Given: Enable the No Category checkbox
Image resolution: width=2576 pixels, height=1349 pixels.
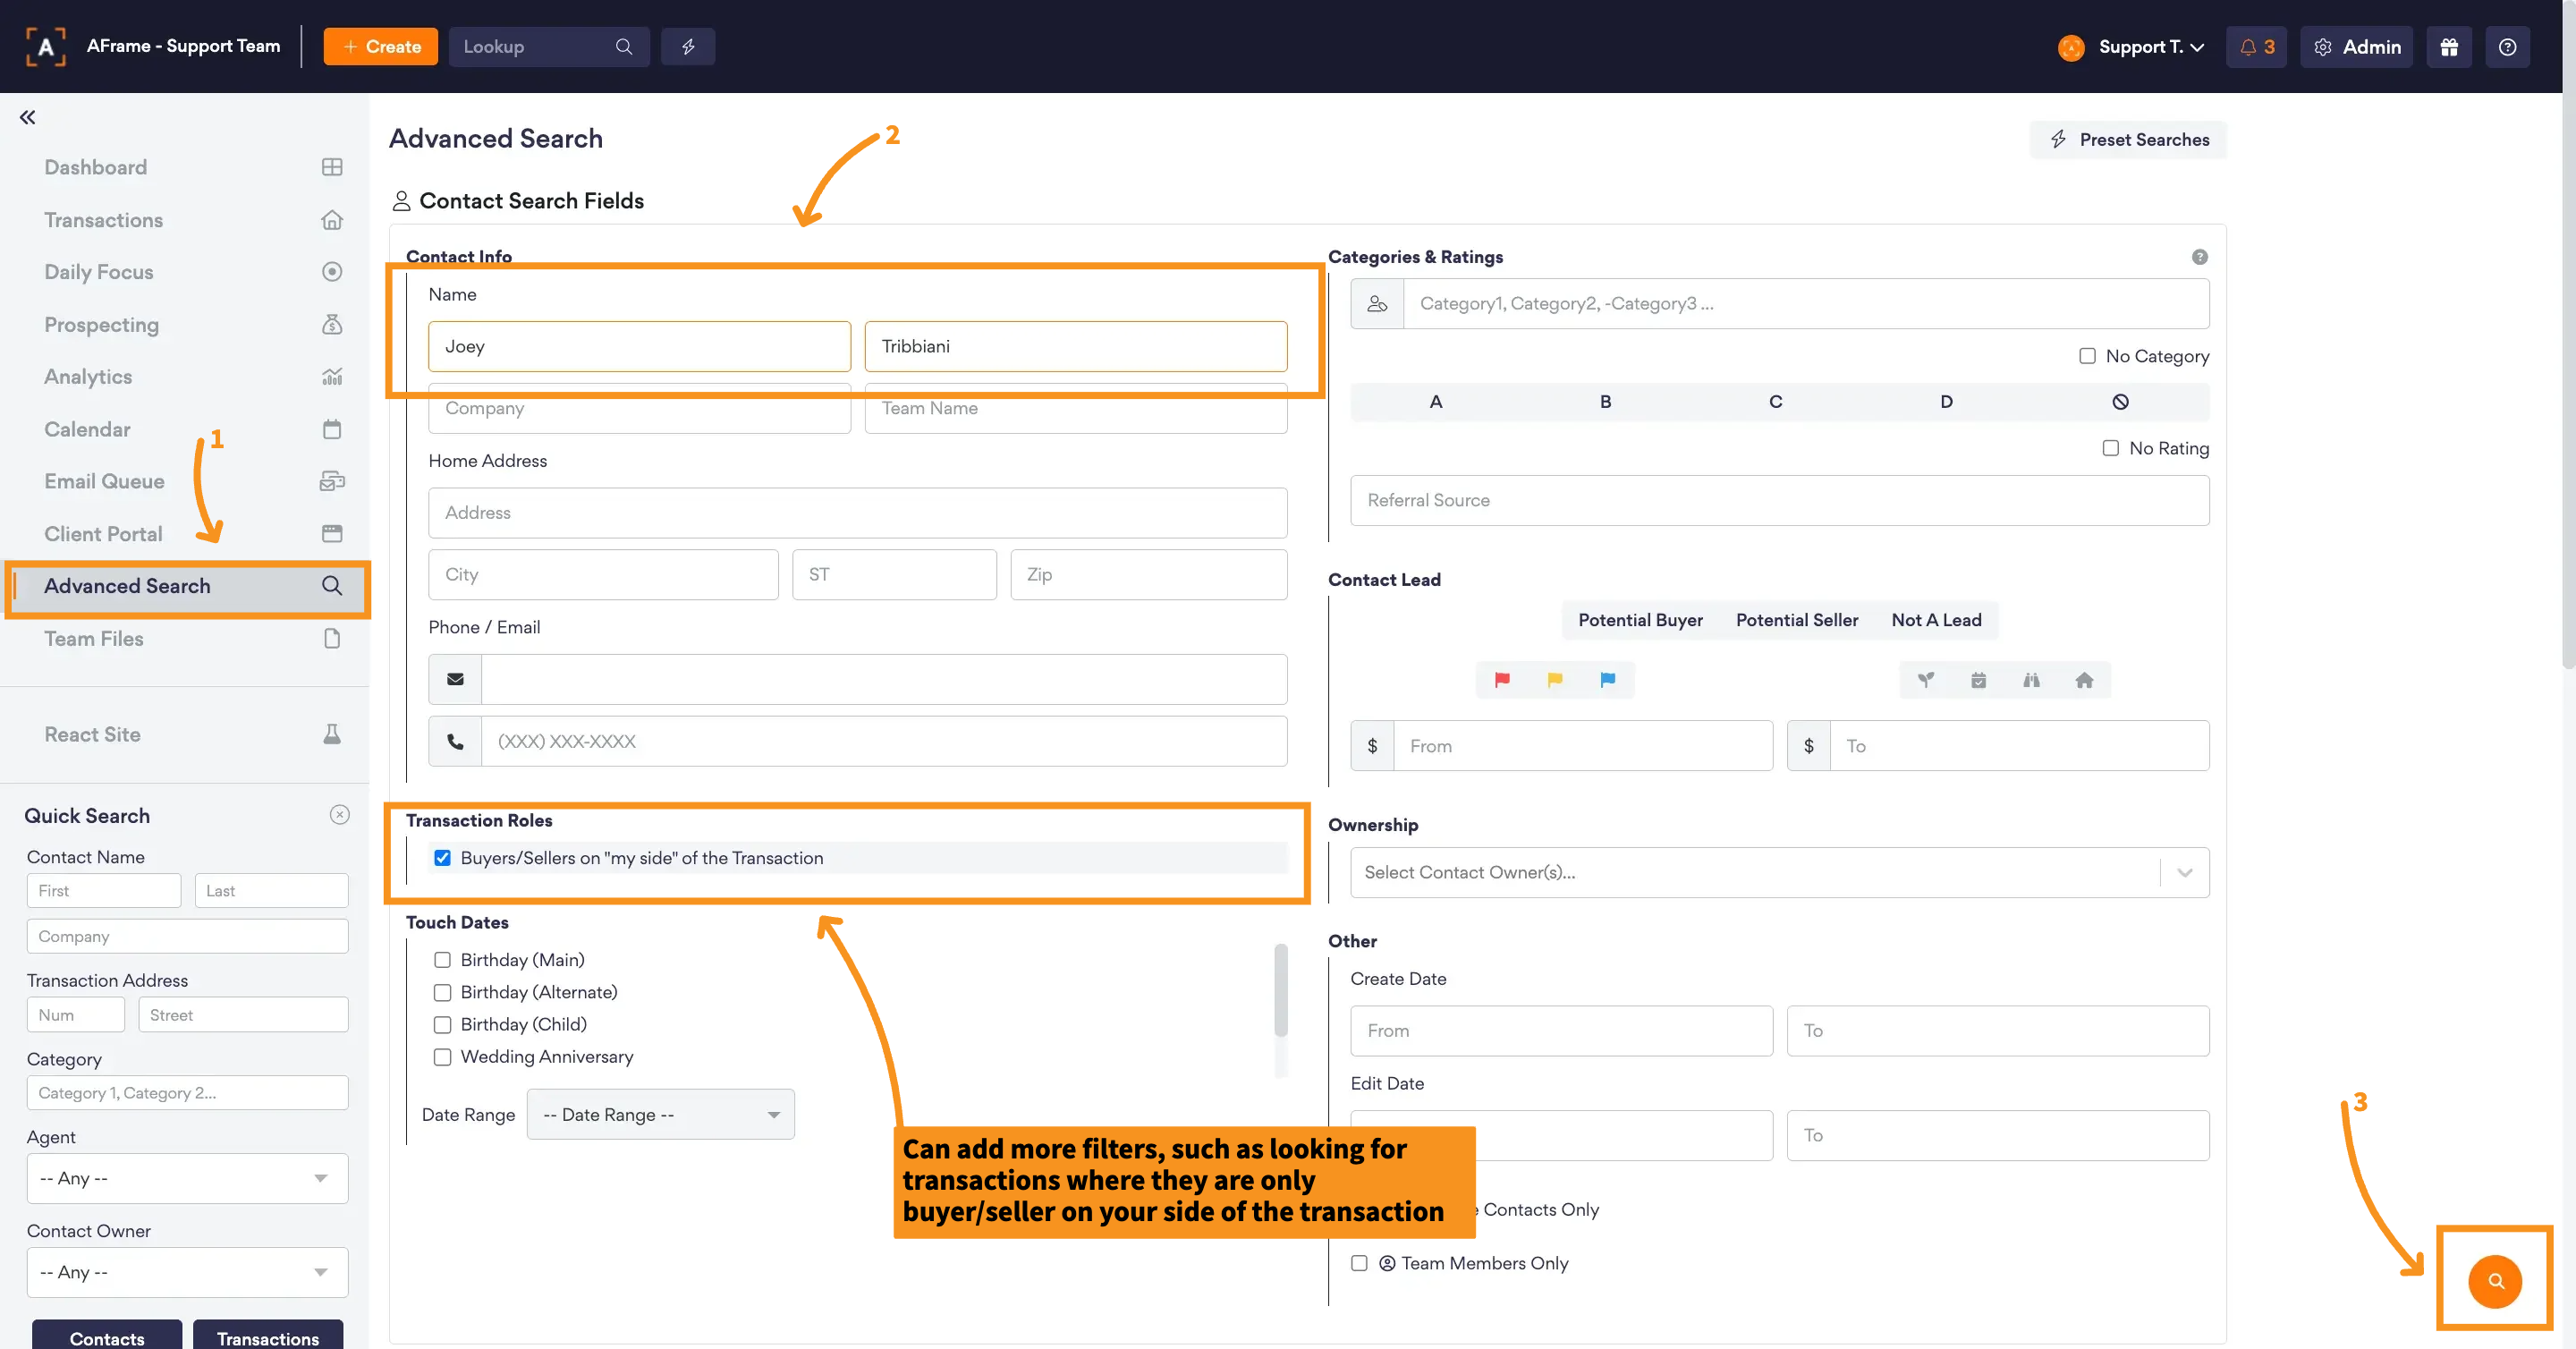Looking at the screenshot, I should point(2087,356).
